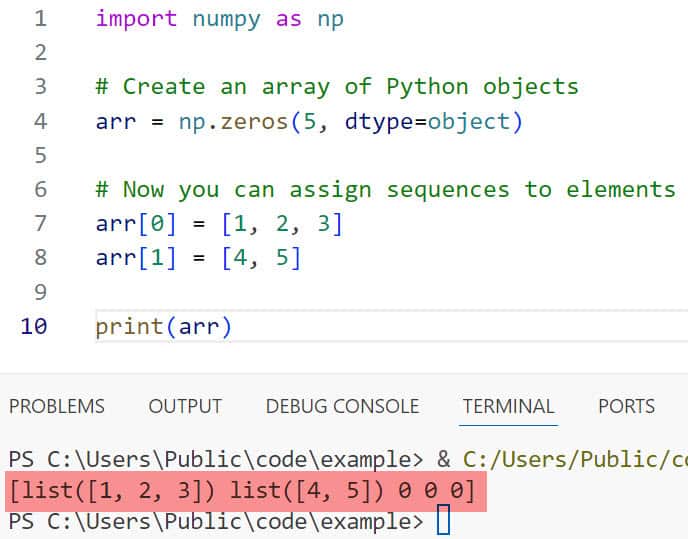Click line number 7 in the gutter

click(x=40, y=223)
